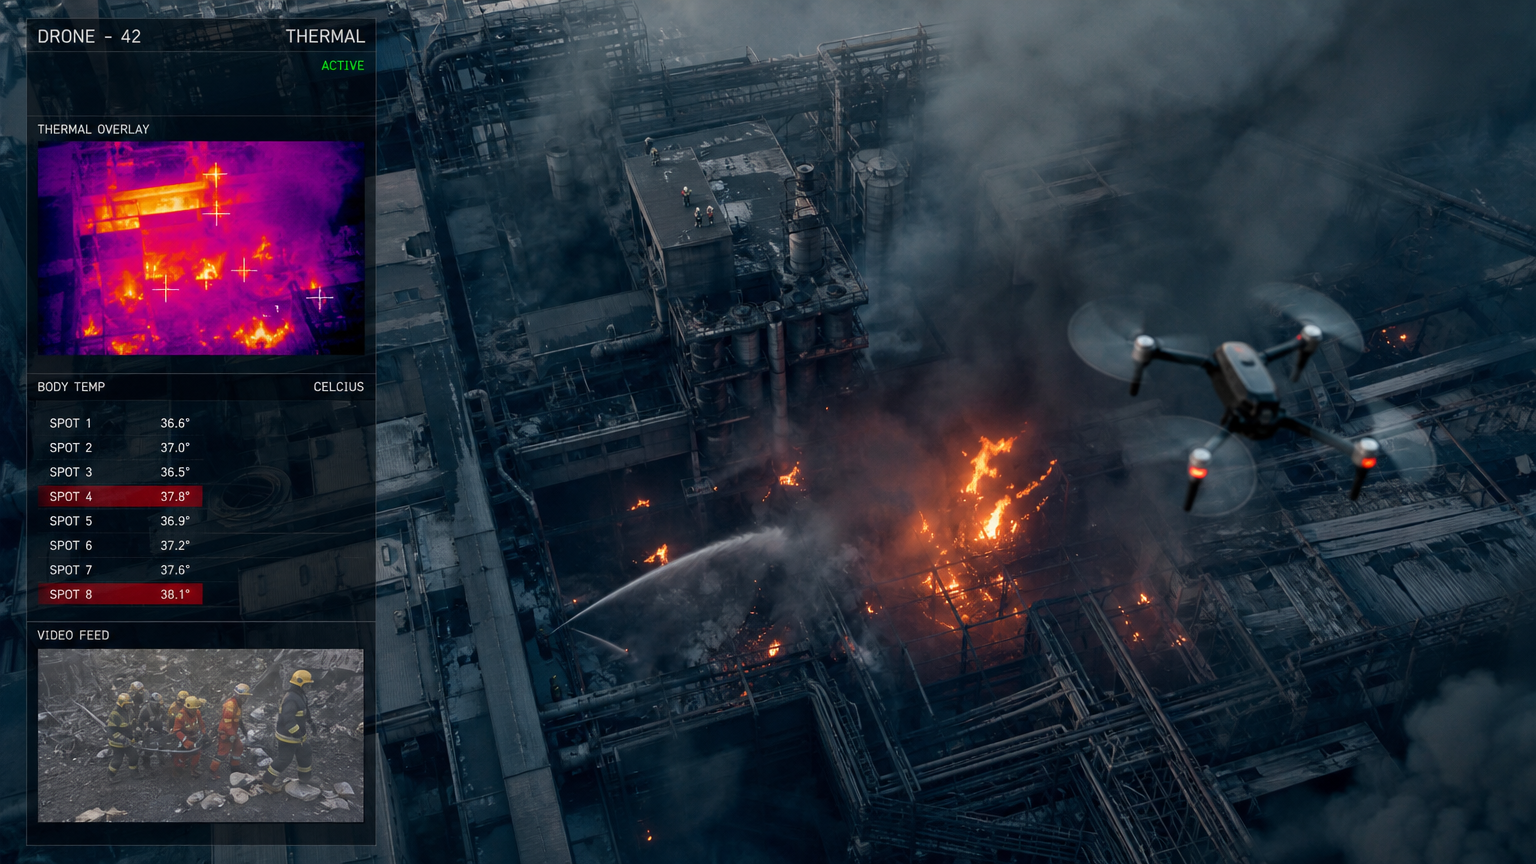Click the VIDEO FEED section header

click(x=73, y=635)
